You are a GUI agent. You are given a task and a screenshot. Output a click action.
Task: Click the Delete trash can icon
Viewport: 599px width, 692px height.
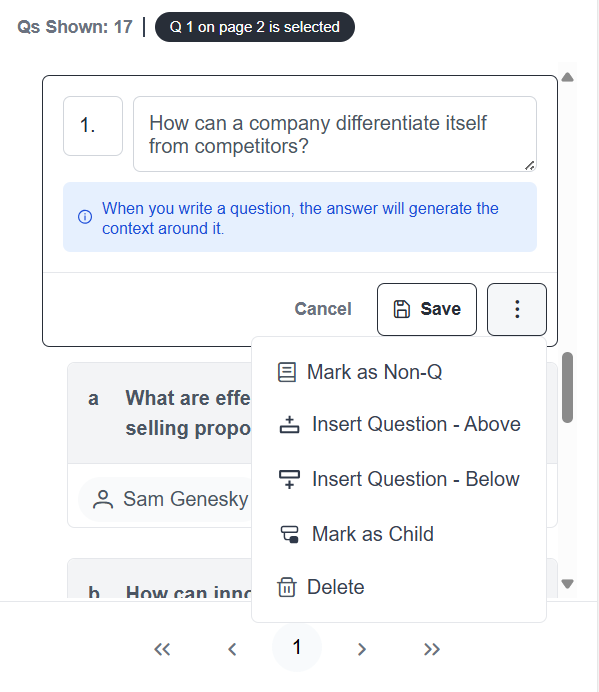click(286, 587)
